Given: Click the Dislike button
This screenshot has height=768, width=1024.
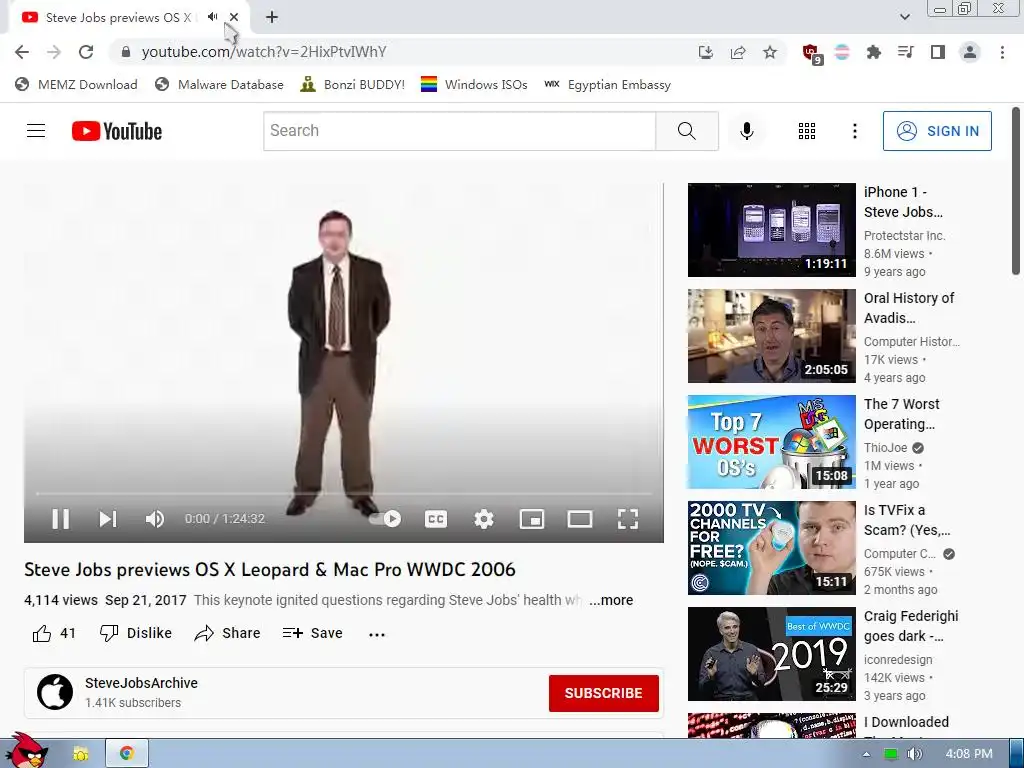Looking at the screenshot, I should 136,633.
